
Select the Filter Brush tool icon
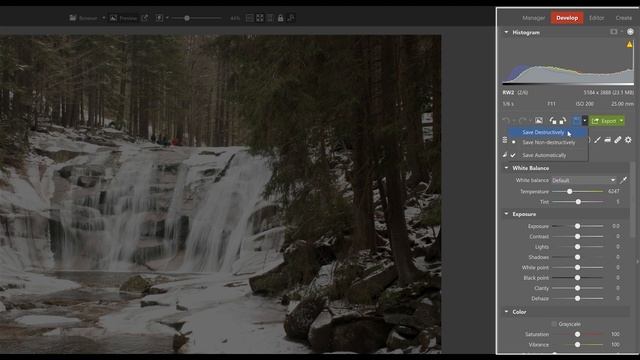point(598,140)
